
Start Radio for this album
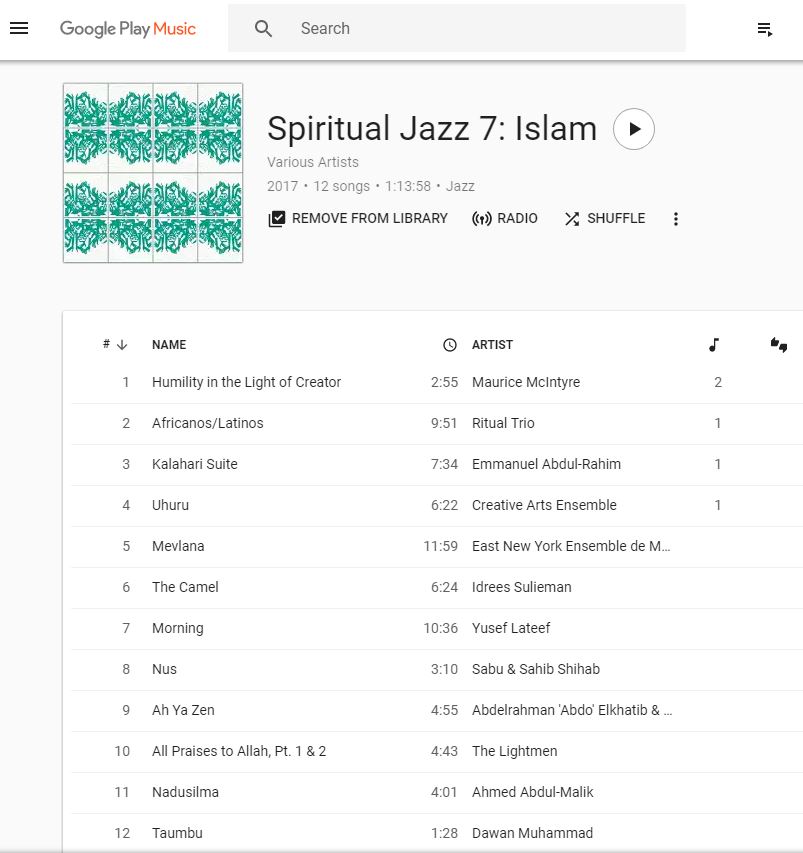[x=504, y=219]
